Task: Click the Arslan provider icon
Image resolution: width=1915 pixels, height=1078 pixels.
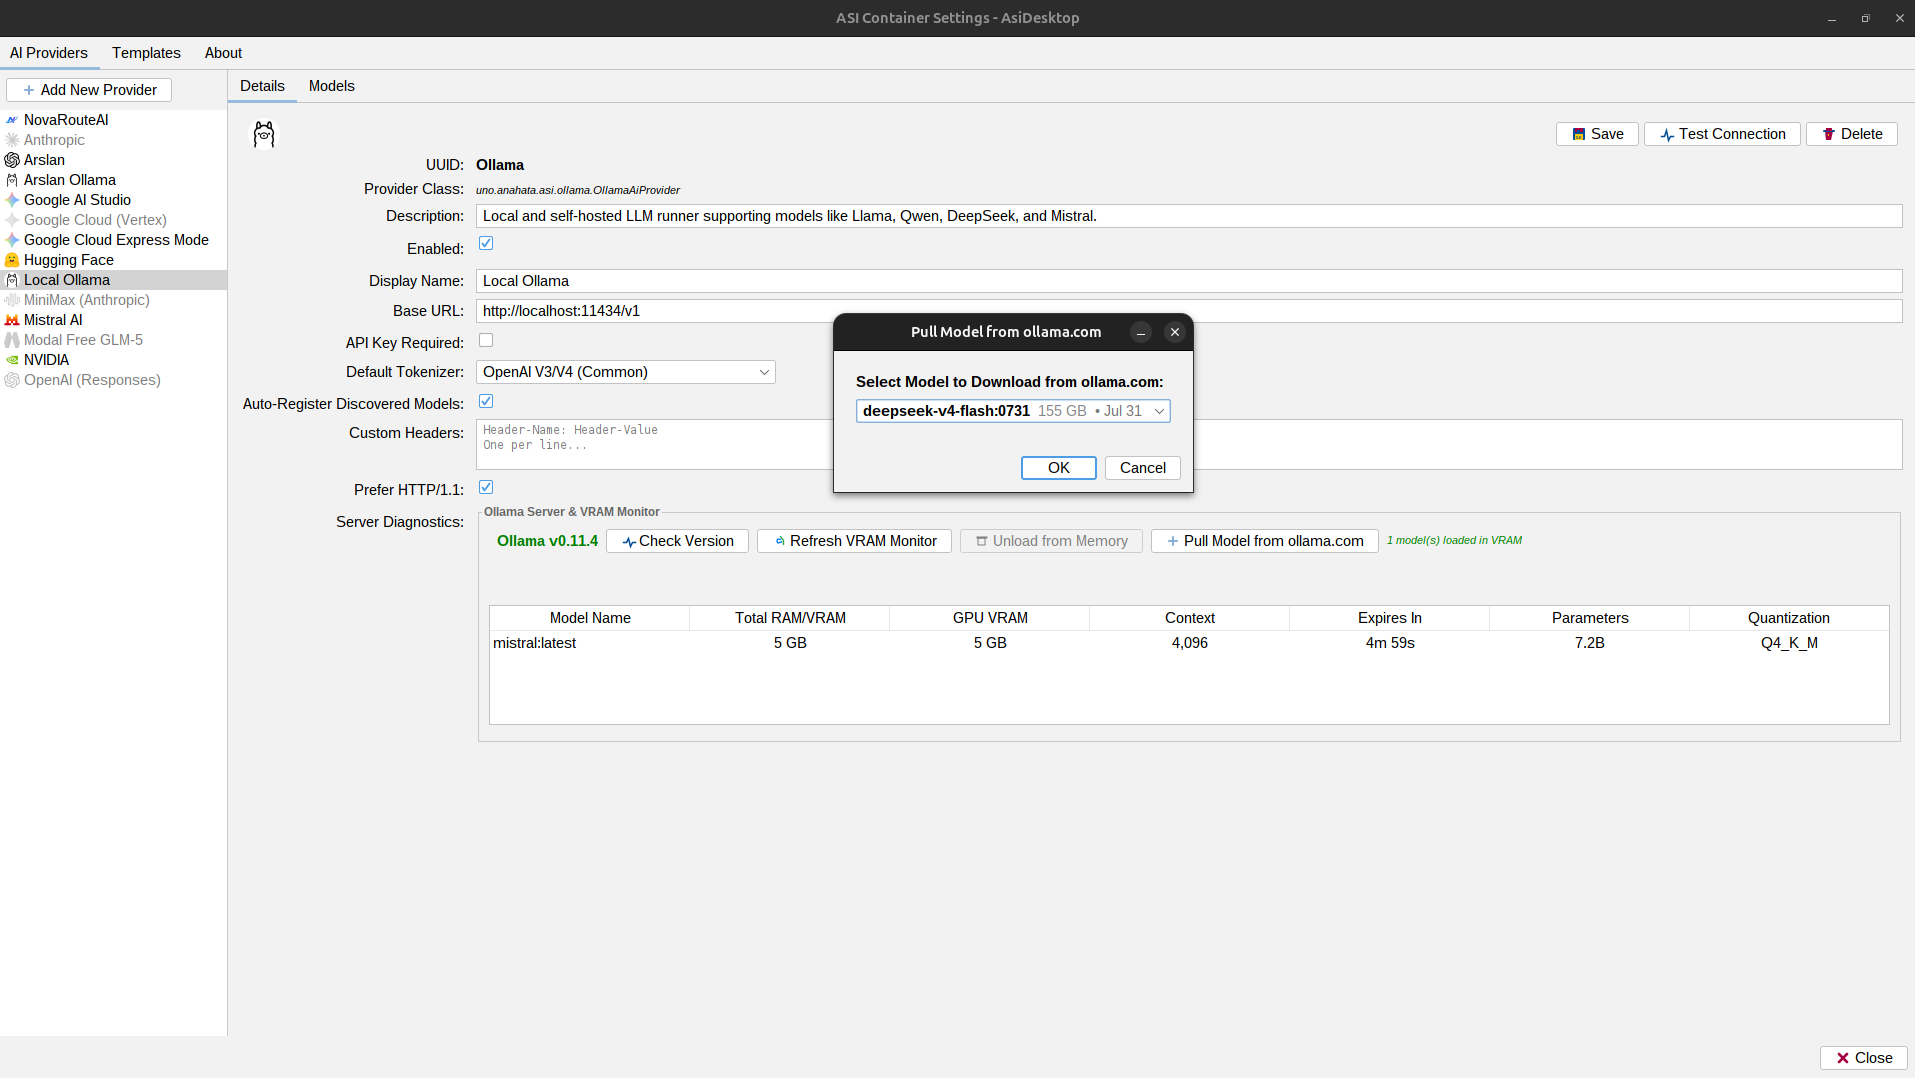Action: (12, 160)
